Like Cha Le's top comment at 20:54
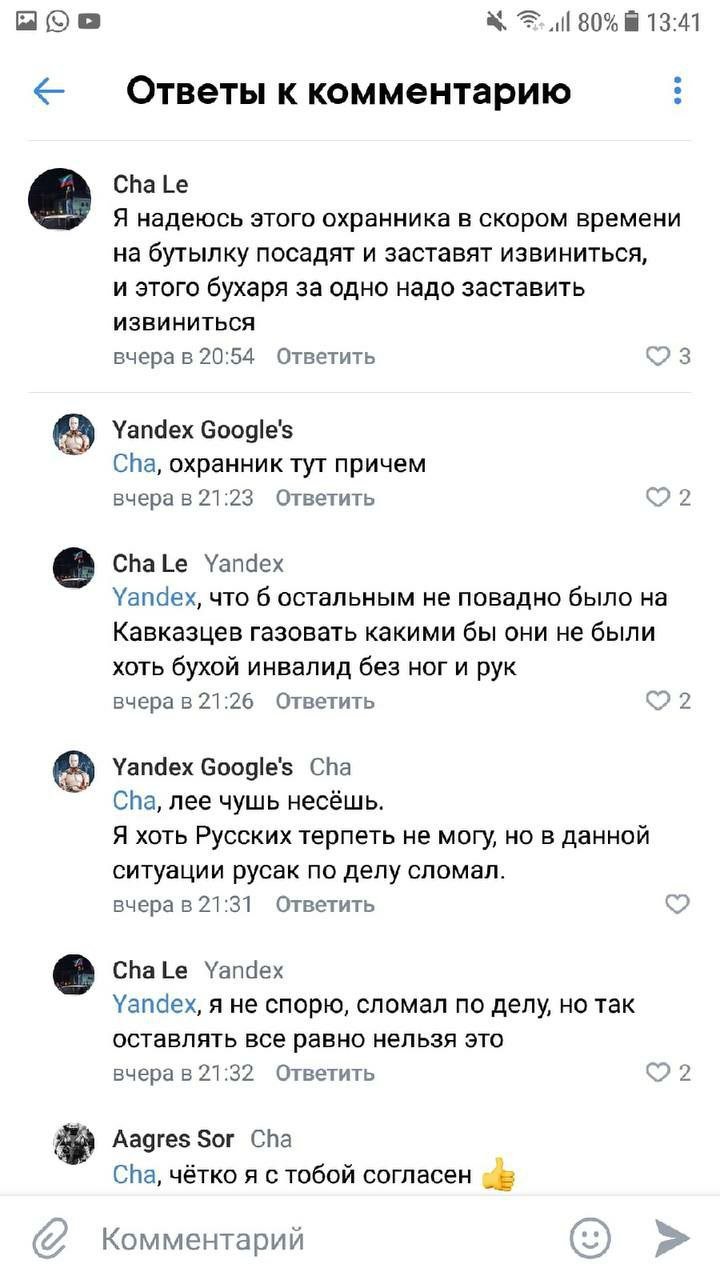 tap(658, 356)
